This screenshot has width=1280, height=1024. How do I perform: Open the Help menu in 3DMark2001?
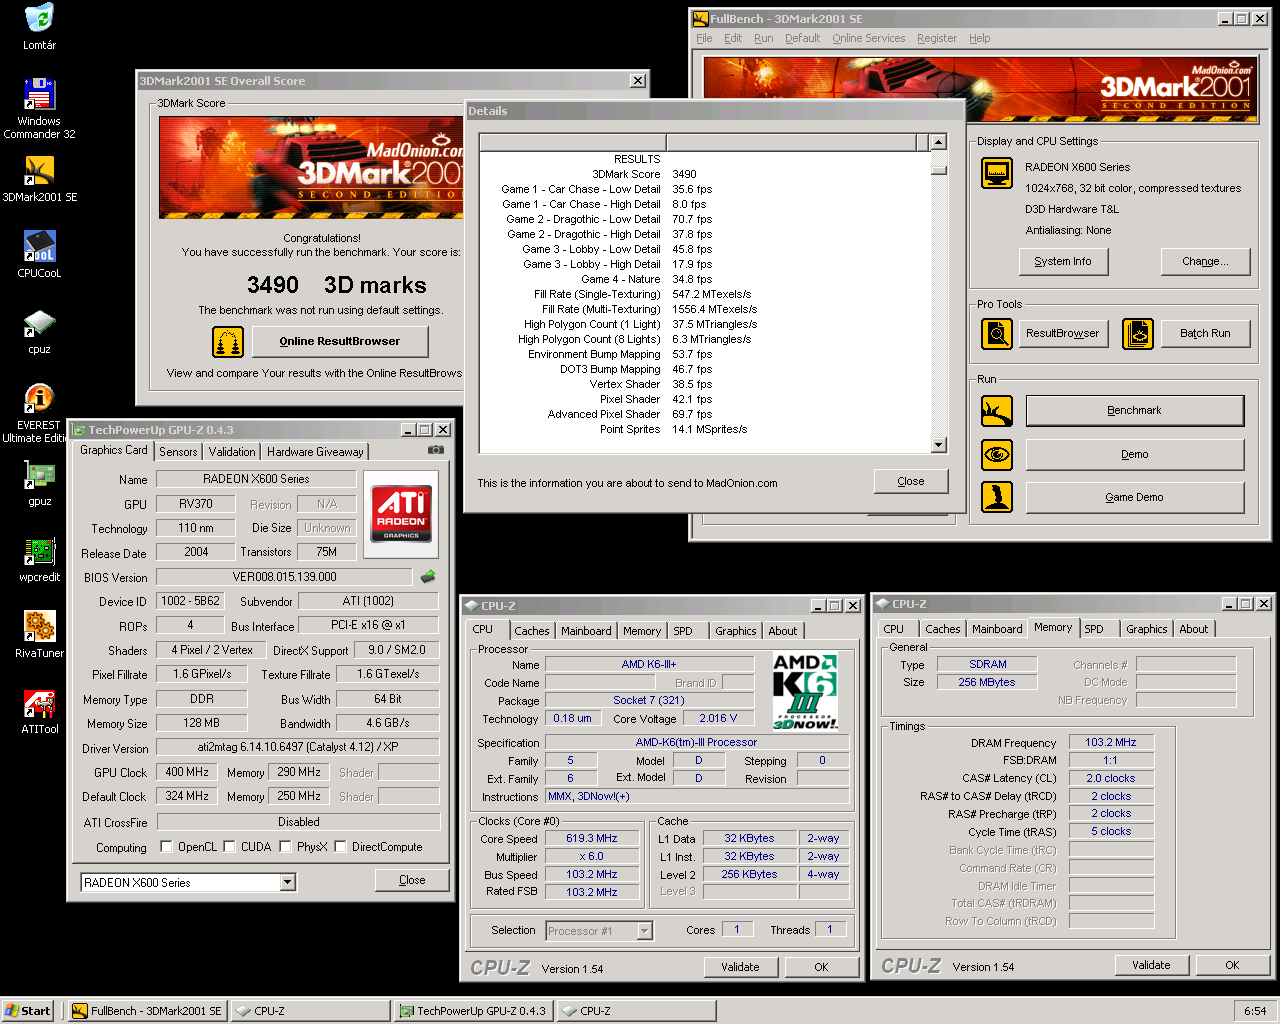pyautogui.click(x=979, y=38)
